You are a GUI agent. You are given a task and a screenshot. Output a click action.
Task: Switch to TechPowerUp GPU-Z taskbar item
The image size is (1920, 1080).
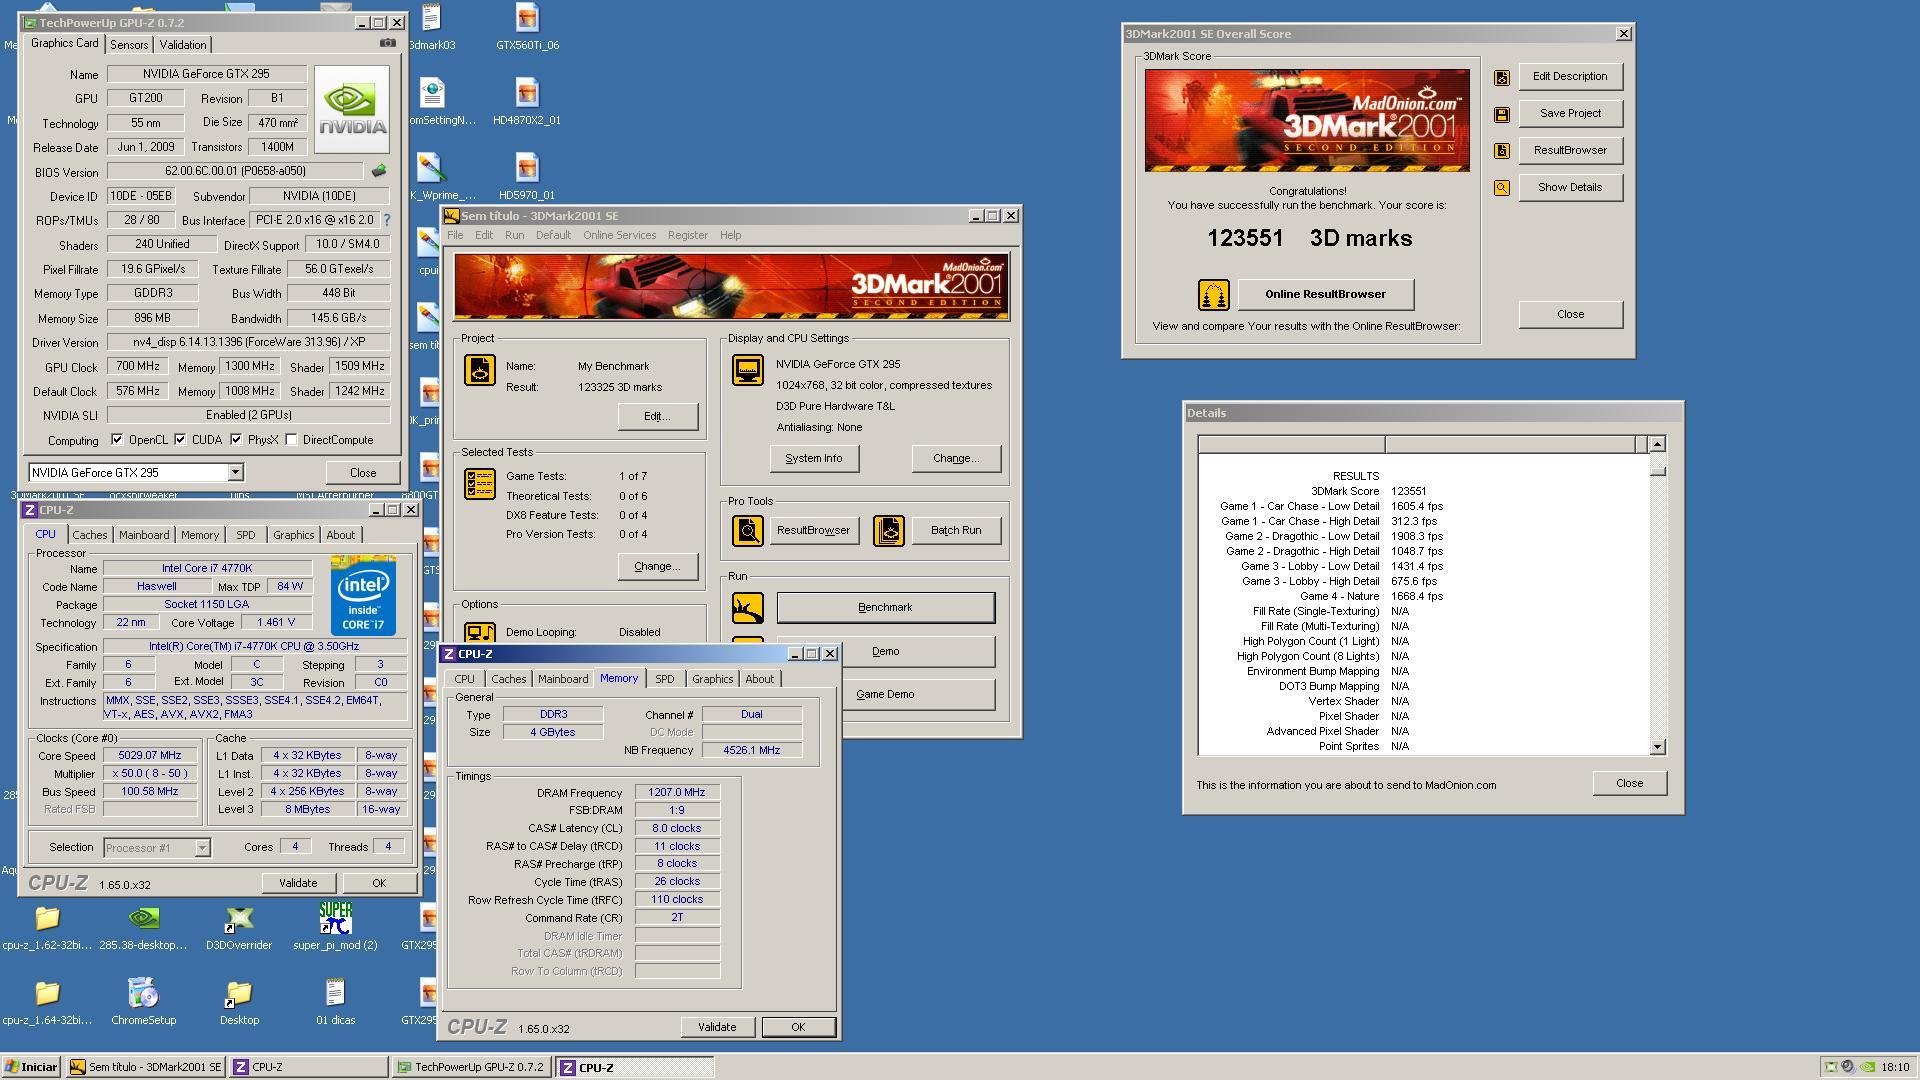pos(471,1067)
